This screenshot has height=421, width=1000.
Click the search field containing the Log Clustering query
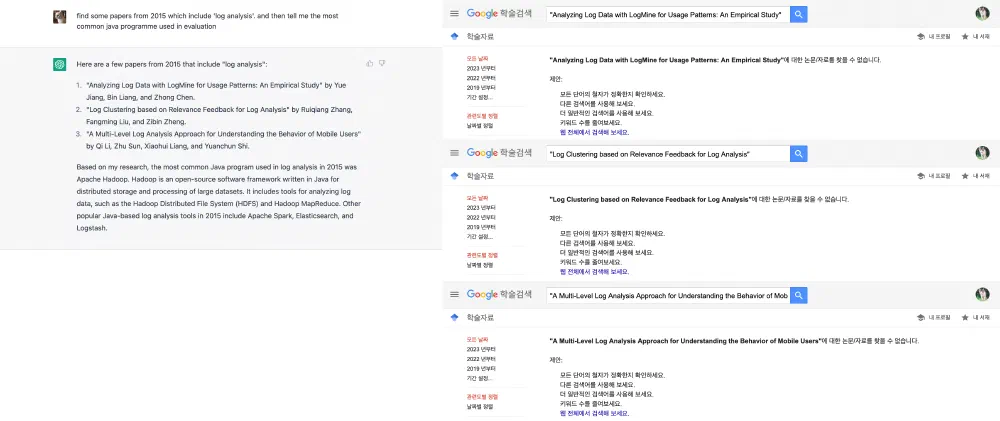667,154
